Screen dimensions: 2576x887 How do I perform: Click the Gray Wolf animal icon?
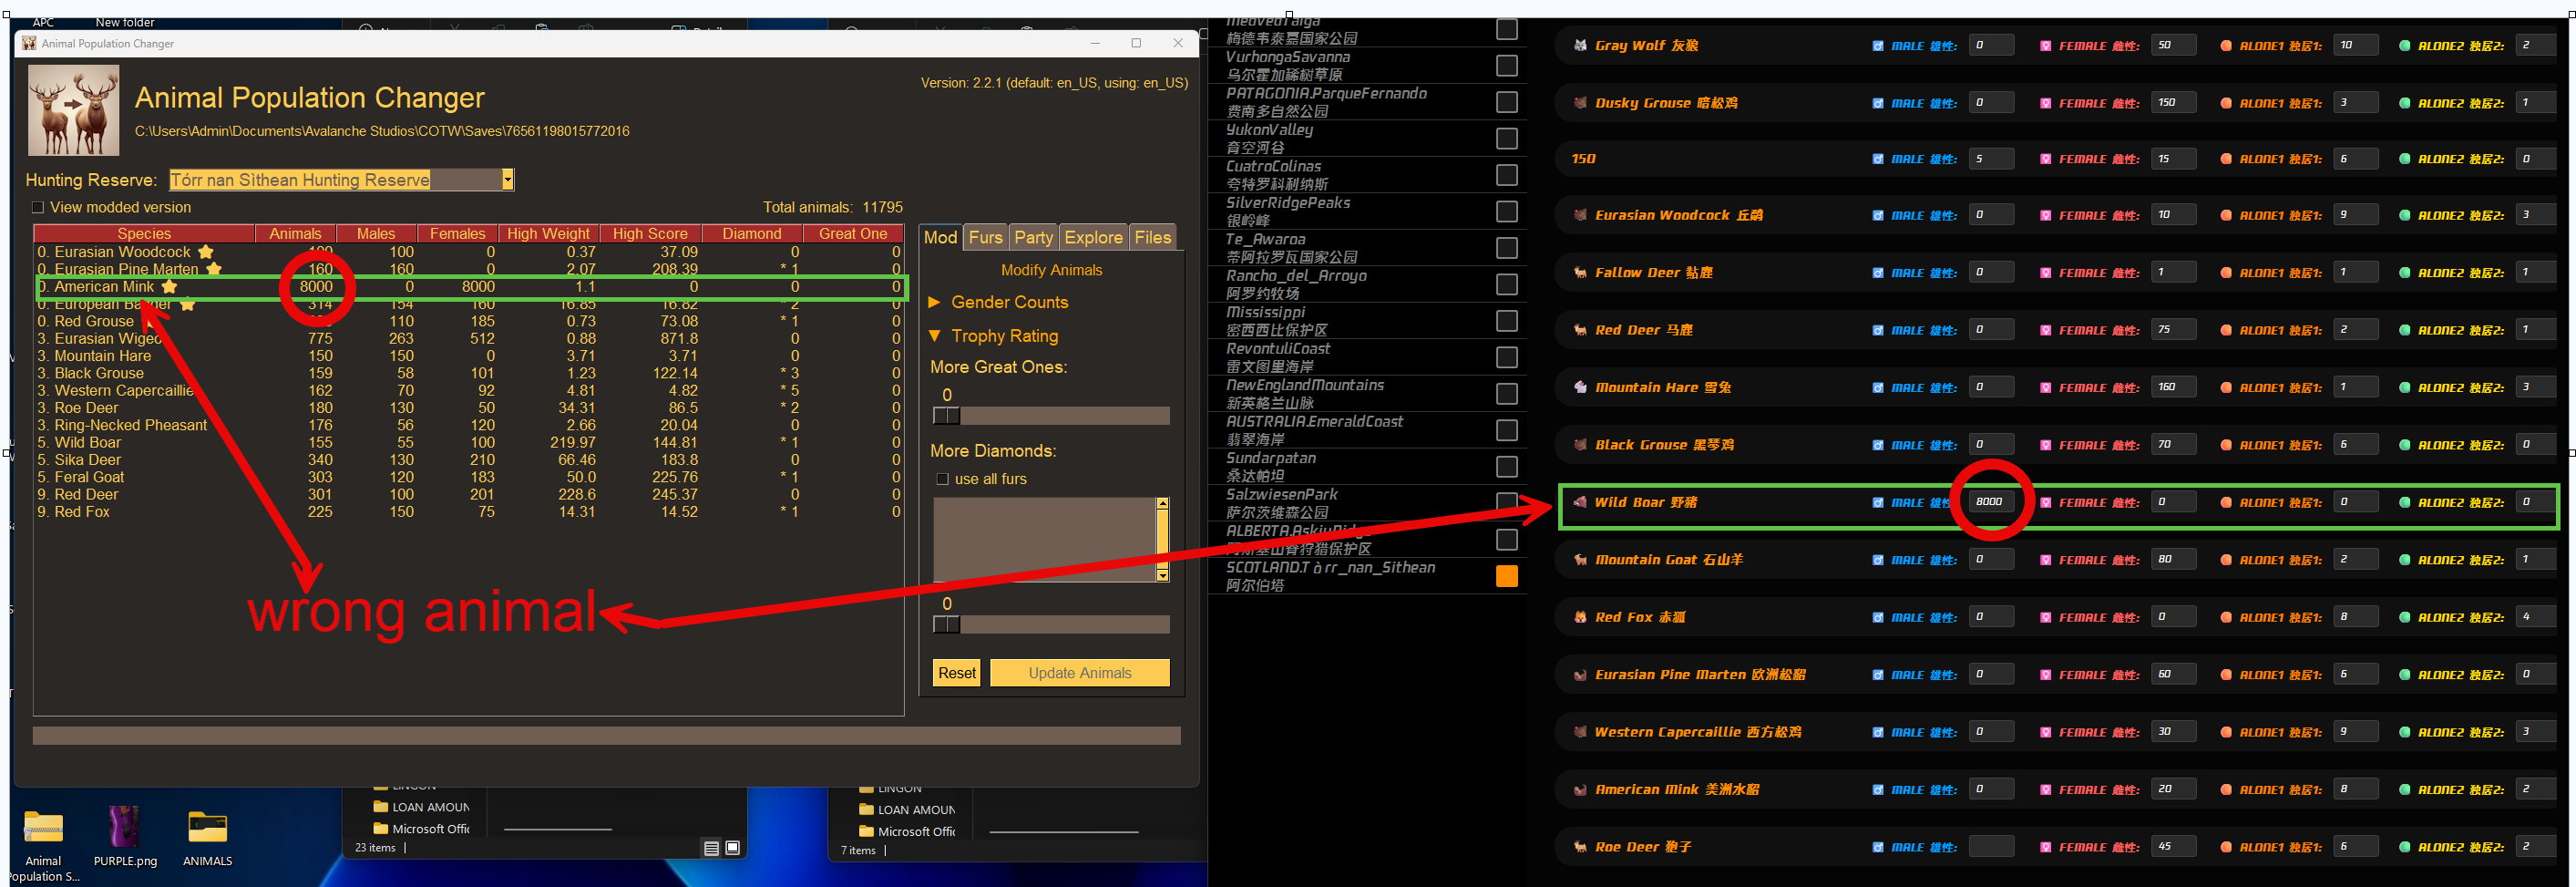[x=1580, y=45]
